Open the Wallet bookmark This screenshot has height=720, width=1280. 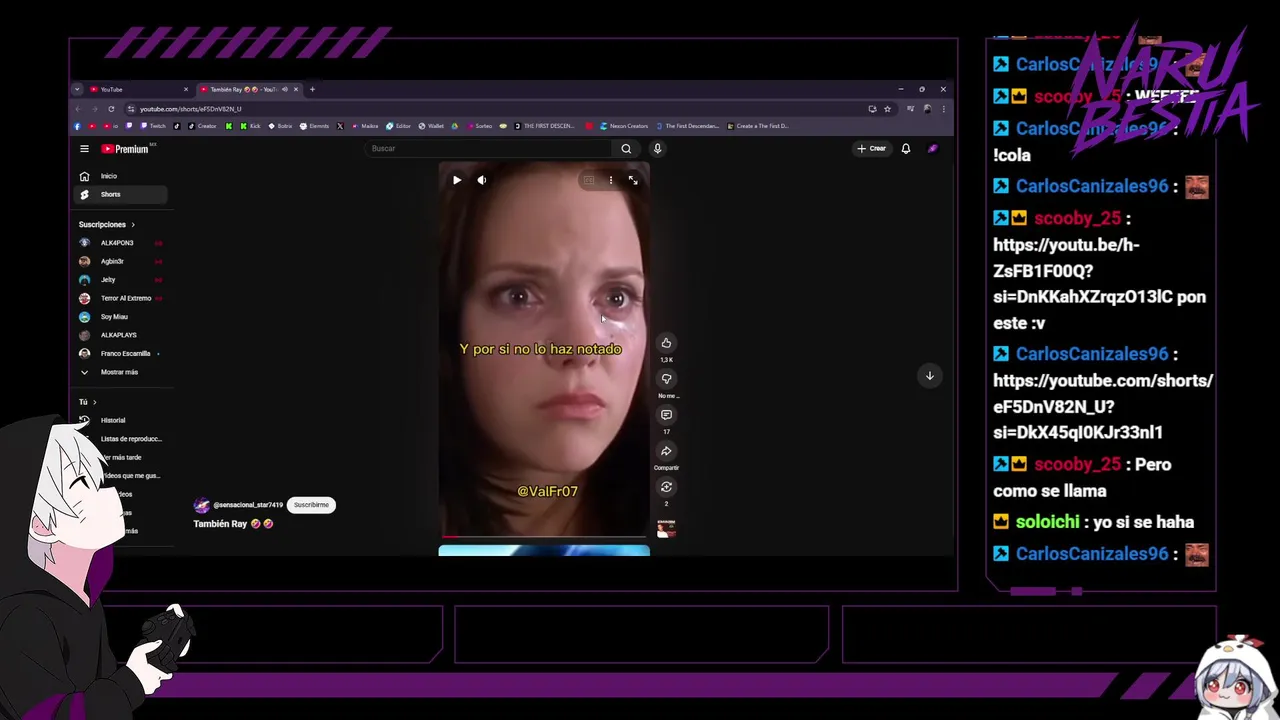point(431,126)
